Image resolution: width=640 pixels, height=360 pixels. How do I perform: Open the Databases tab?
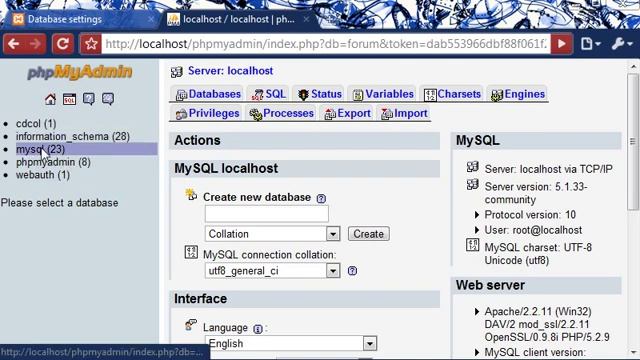[208, 94]
